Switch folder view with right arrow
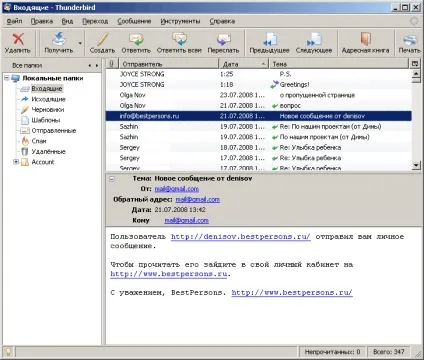Screen dimensions: 424x360 [x=97, y=65]
